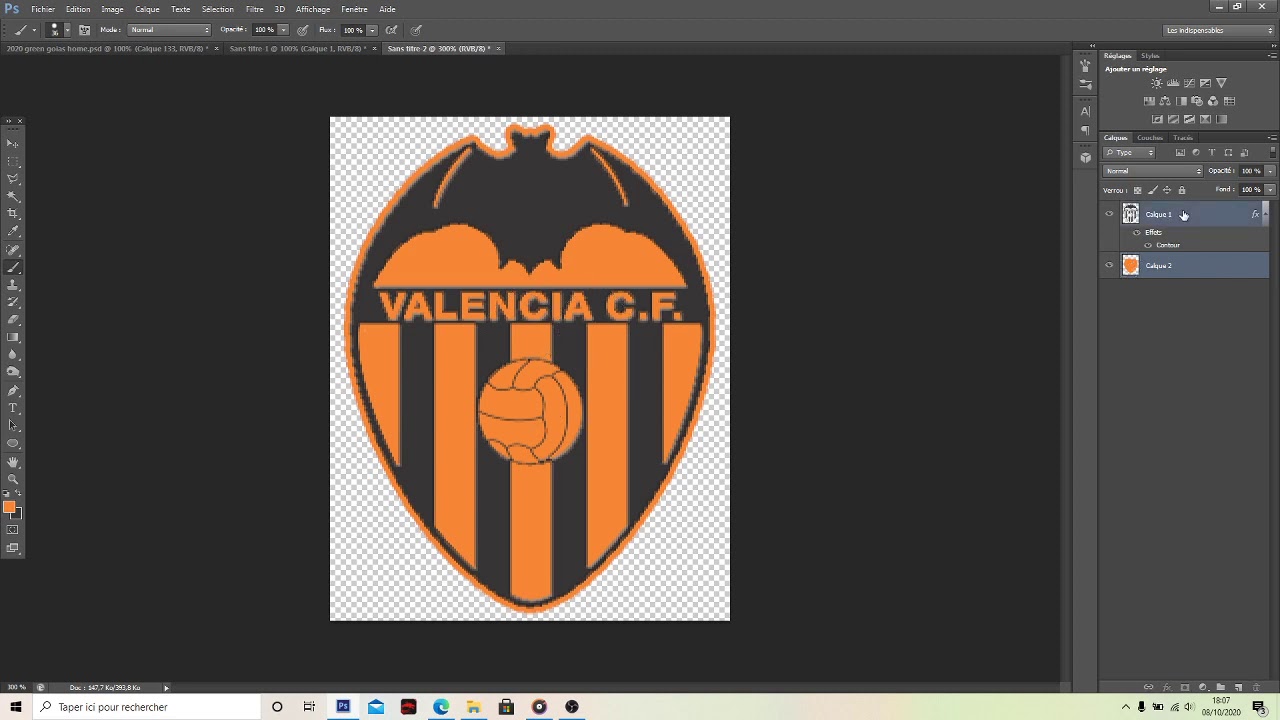Open the brush Mode dropdown
This screenshot has width=1280, height=720.
click(170, 30)
